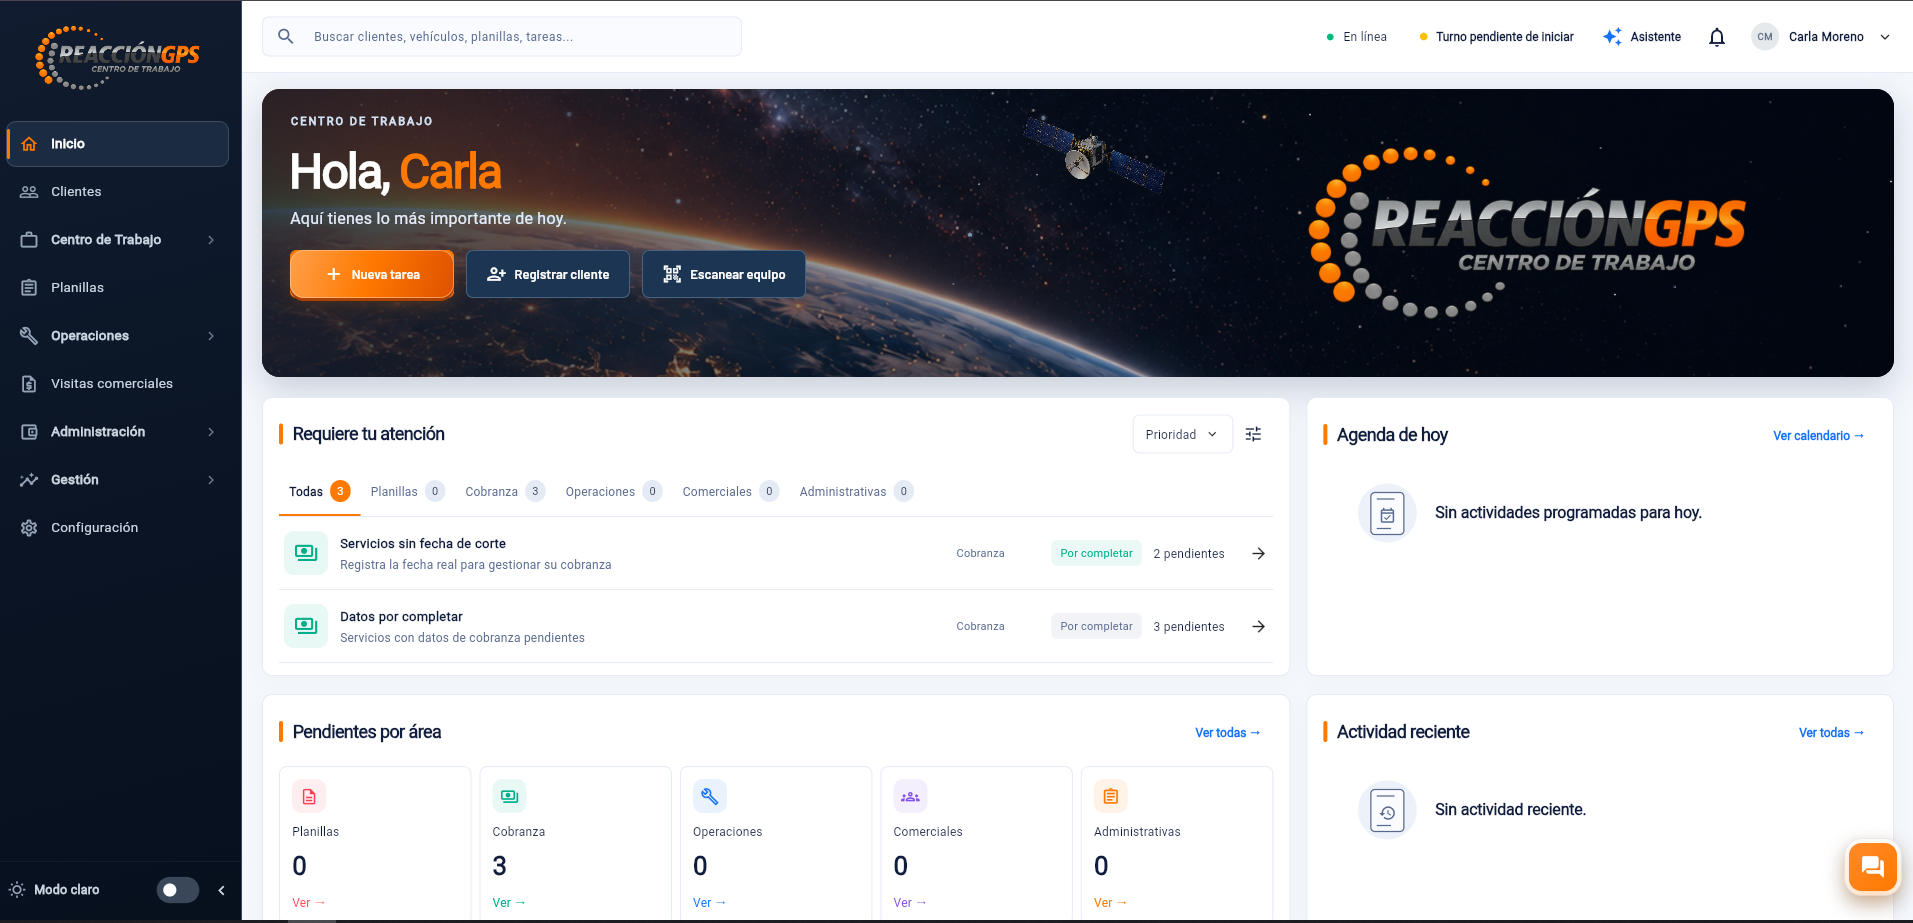This screenshot has width=1913, height=923.
Task: Click the ReacciónGPS logo in sidebar
Action: point(118,58)
